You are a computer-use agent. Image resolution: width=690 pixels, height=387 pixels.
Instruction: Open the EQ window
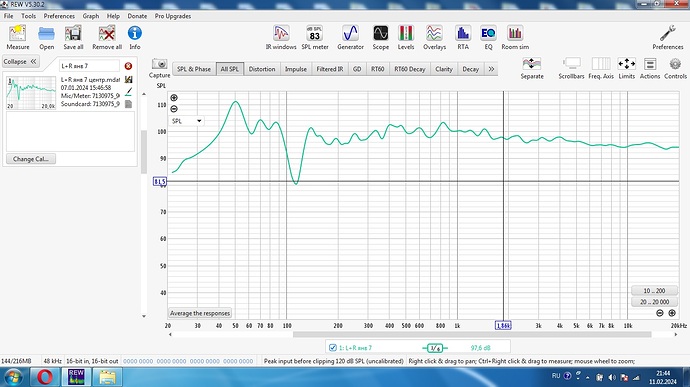[488, 37]
